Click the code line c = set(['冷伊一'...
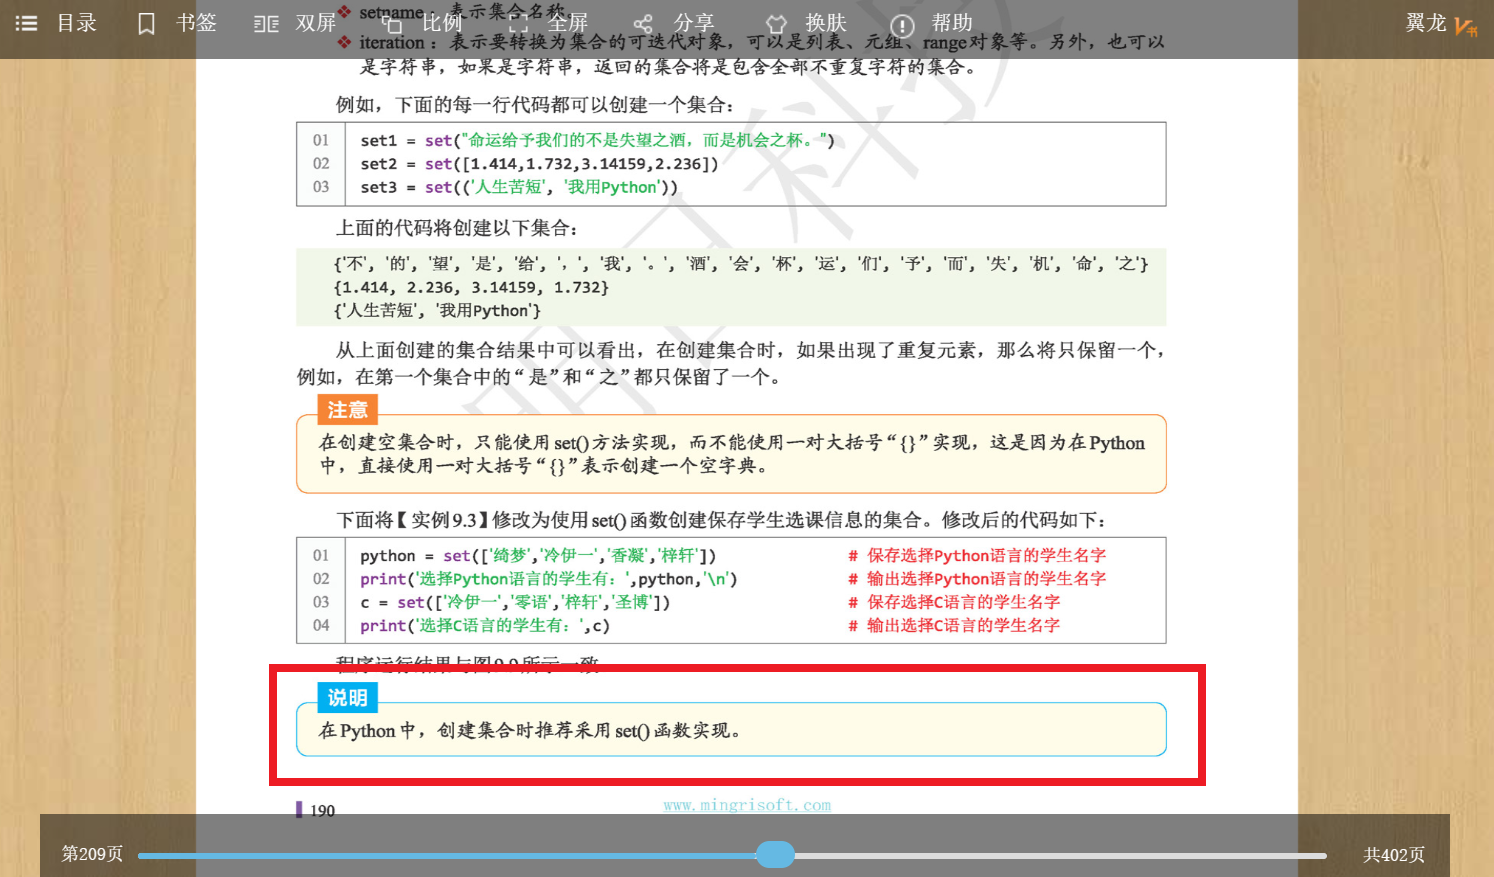1494x877 pixels. click(x=515, y=602)
